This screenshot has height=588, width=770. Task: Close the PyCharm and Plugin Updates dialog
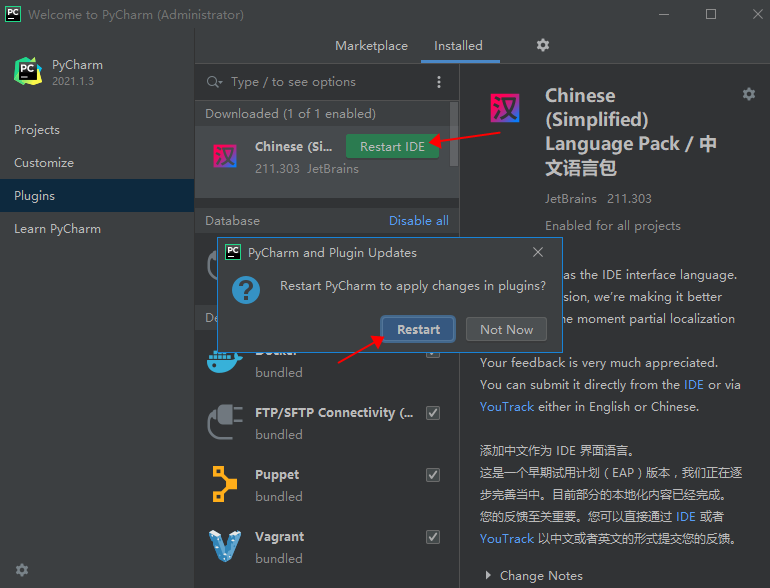tap(538, 252)
